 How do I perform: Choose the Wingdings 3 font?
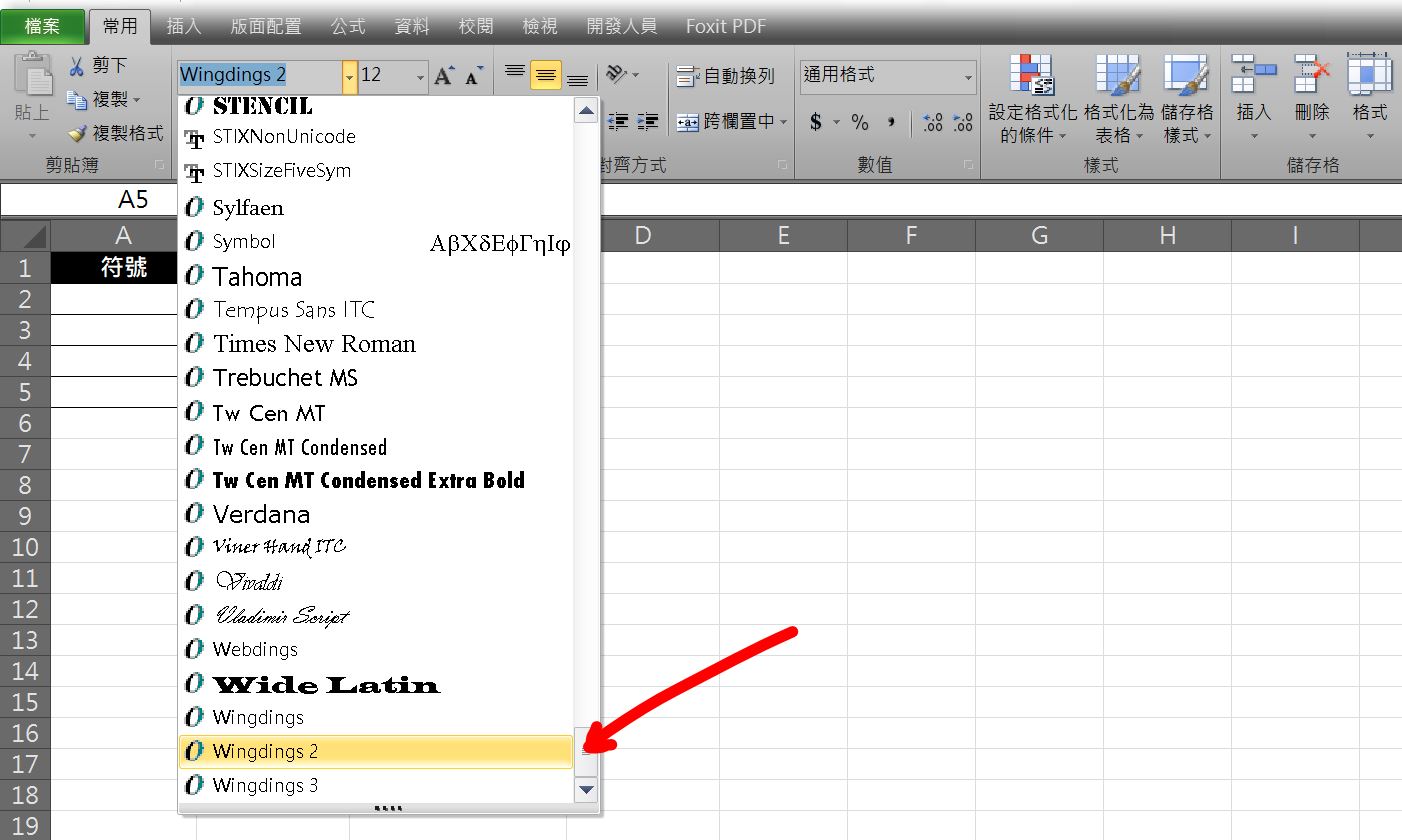[x=376, y=785]
